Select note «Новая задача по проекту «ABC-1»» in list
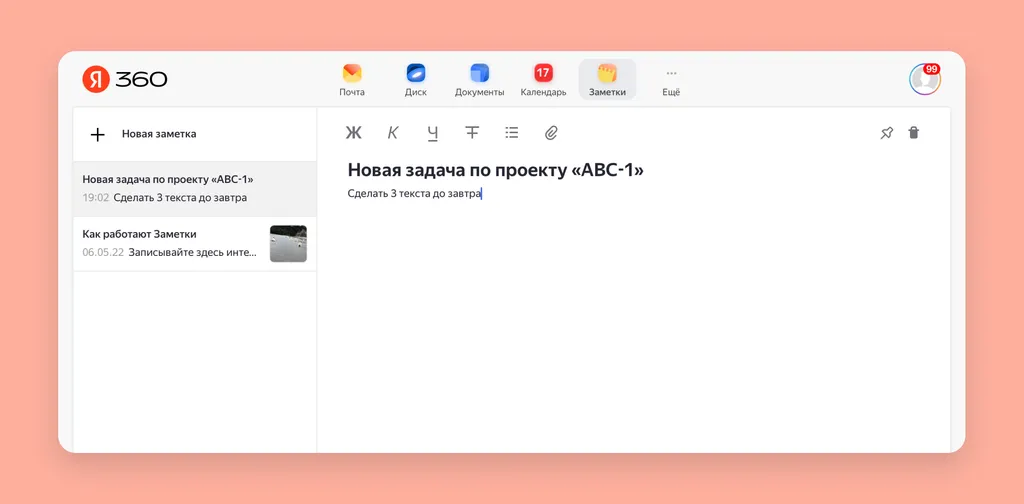 [195, 189]
